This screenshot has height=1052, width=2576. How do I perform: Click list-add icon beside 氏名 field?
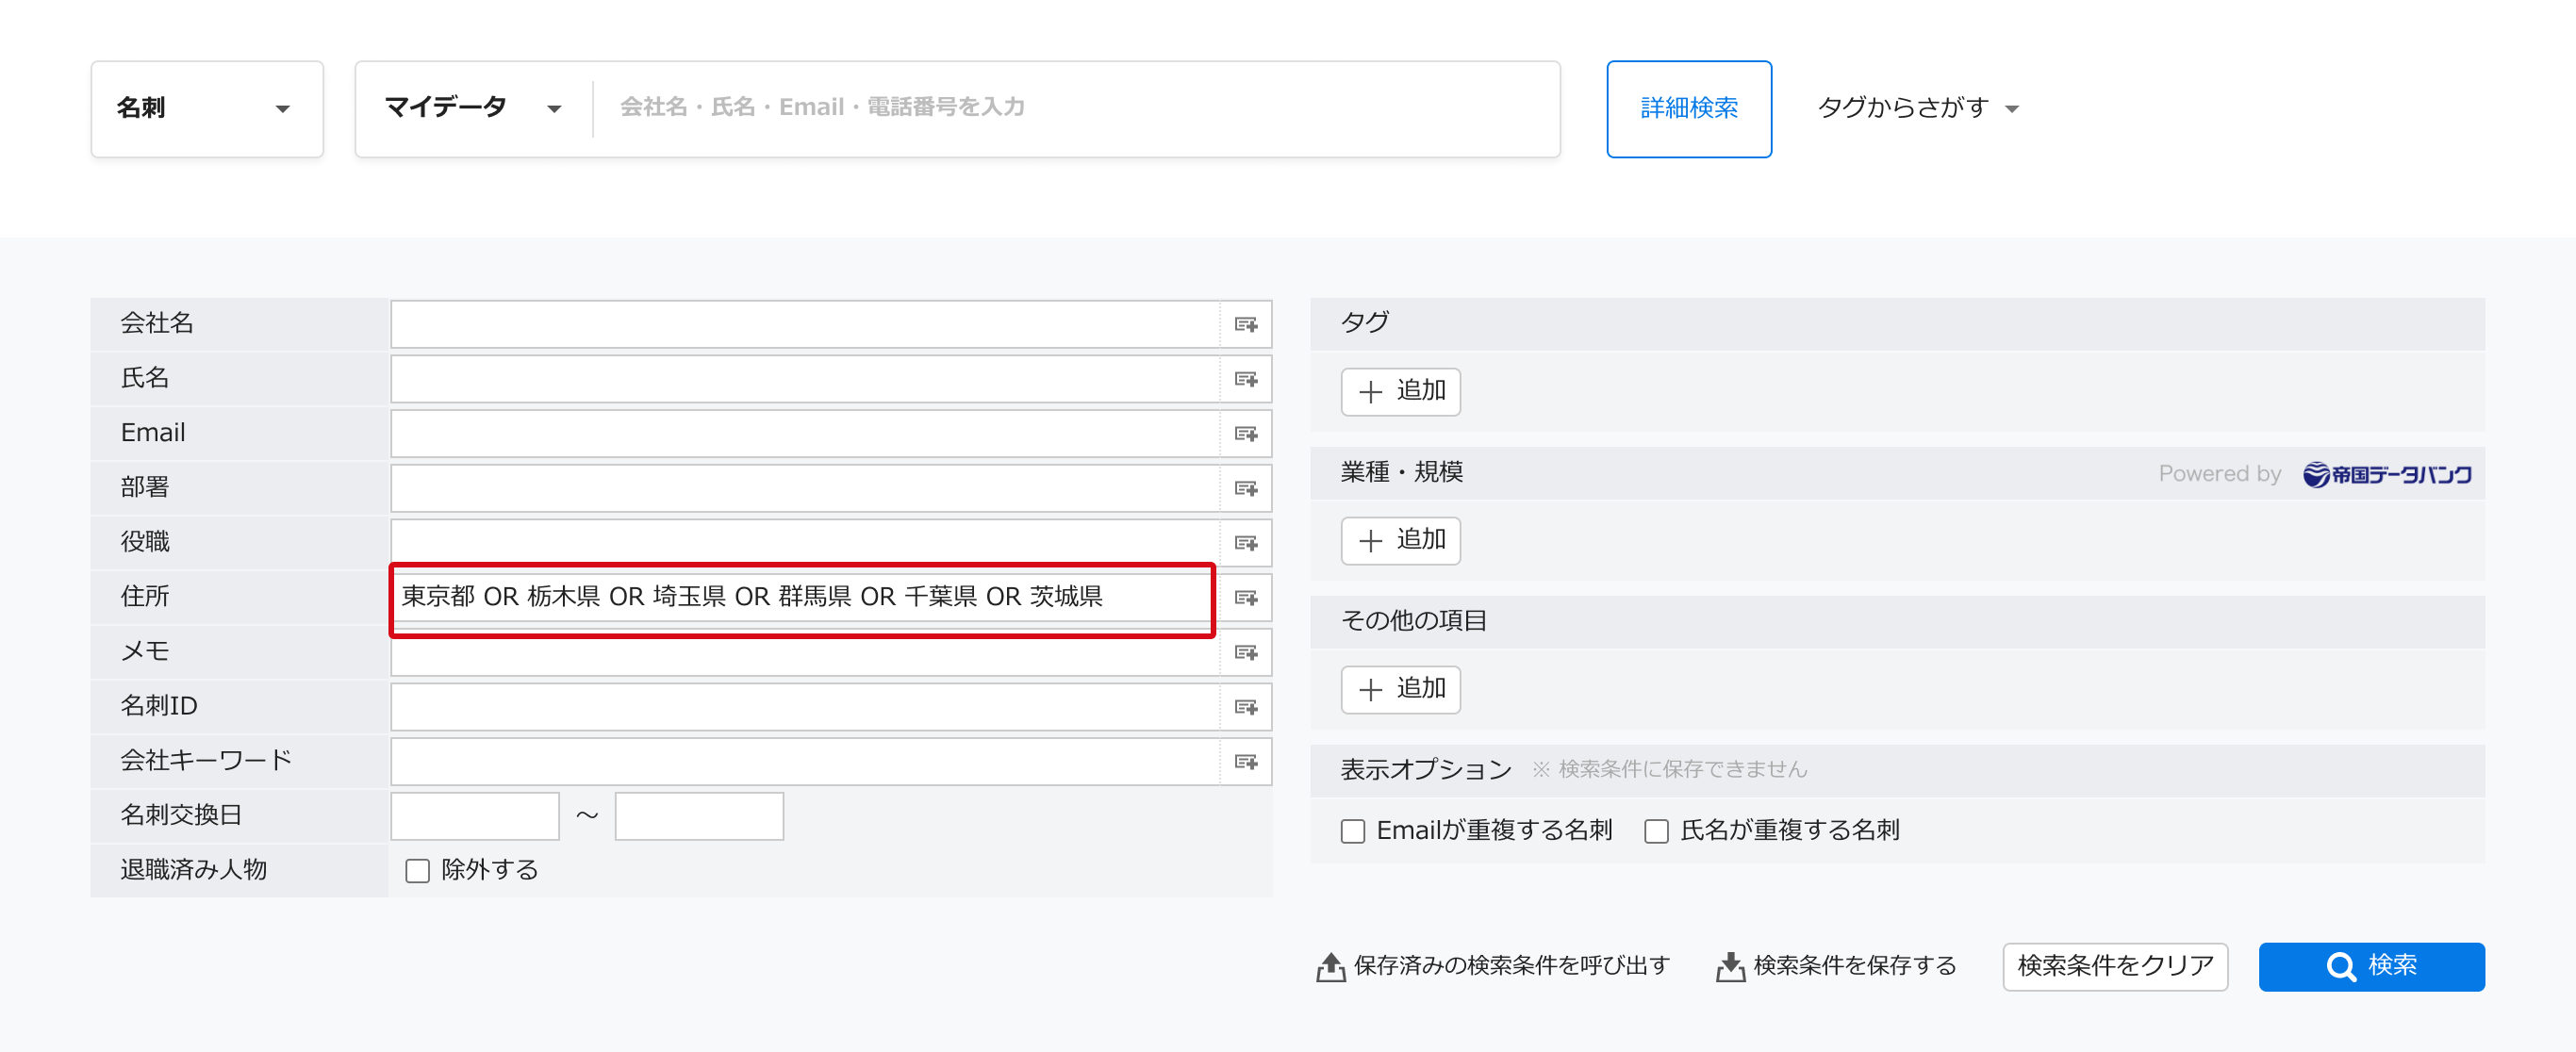[x=1246, y=379]
